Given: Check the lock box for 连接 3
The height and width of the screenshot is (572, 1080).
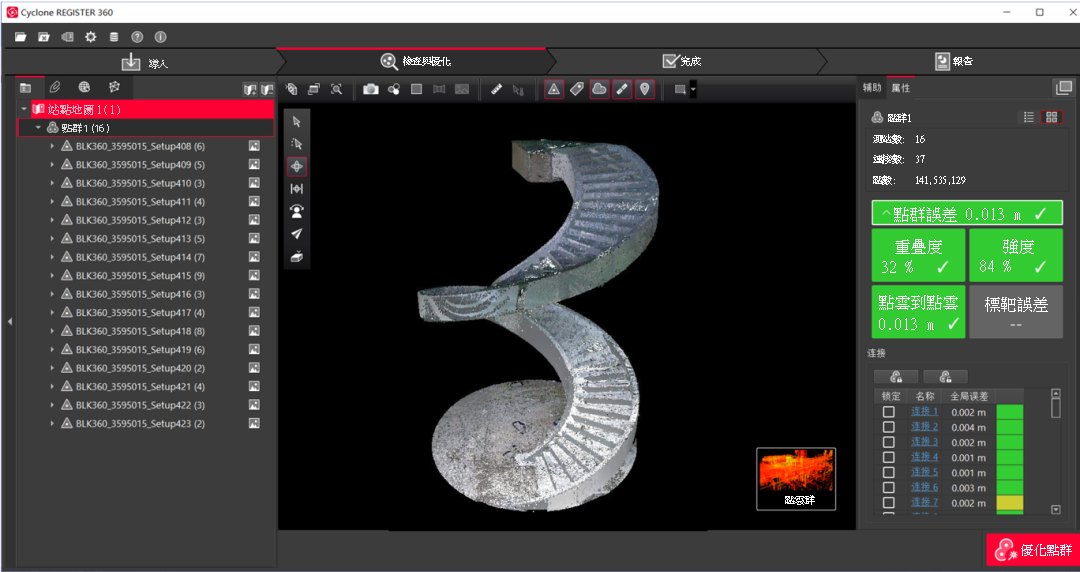Looking at the screenshot, I should click(x=889, y=442).
